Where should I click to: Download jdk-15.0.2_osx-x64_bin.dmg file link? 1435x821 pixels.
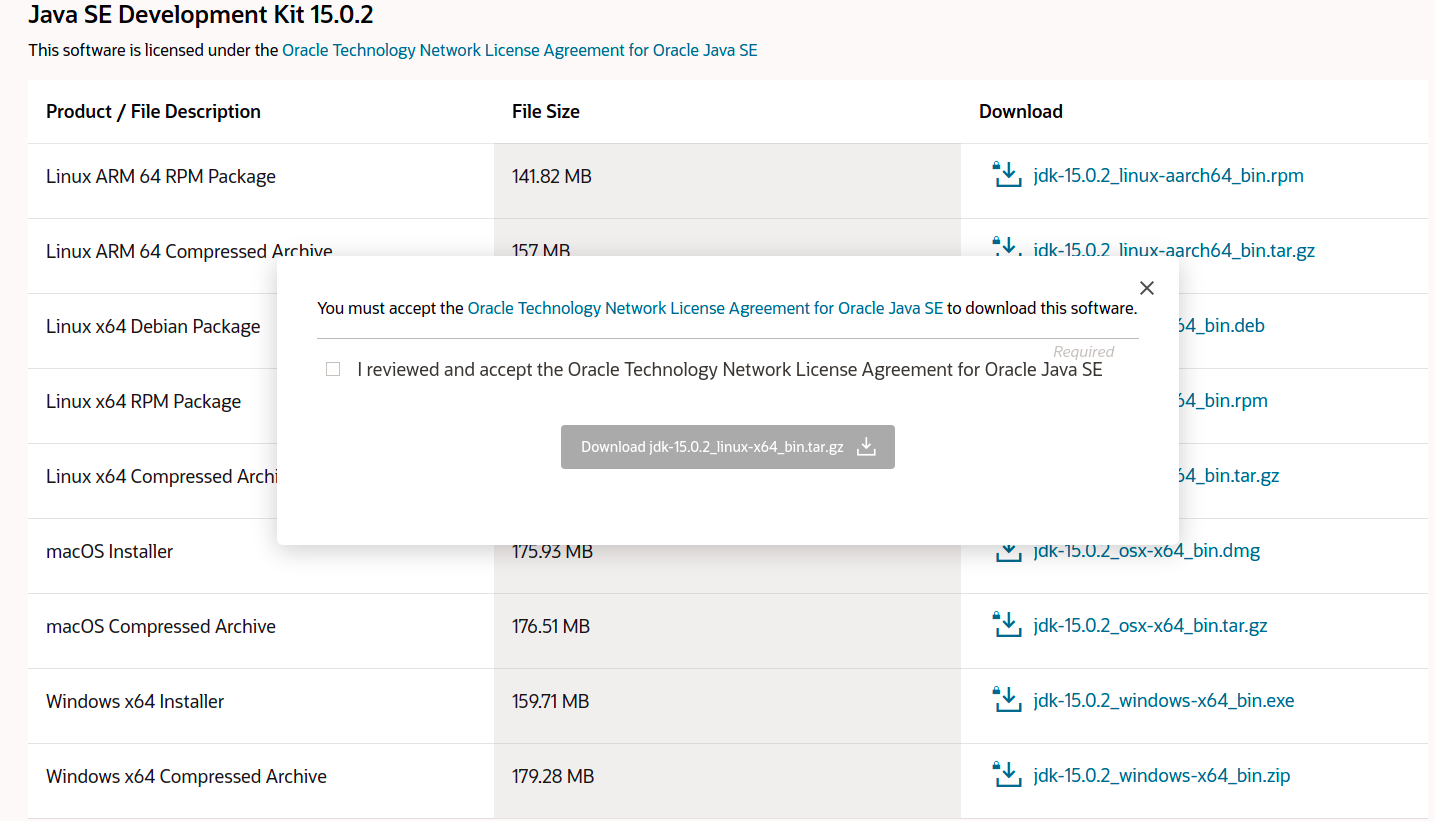(x=1146, y=552)
